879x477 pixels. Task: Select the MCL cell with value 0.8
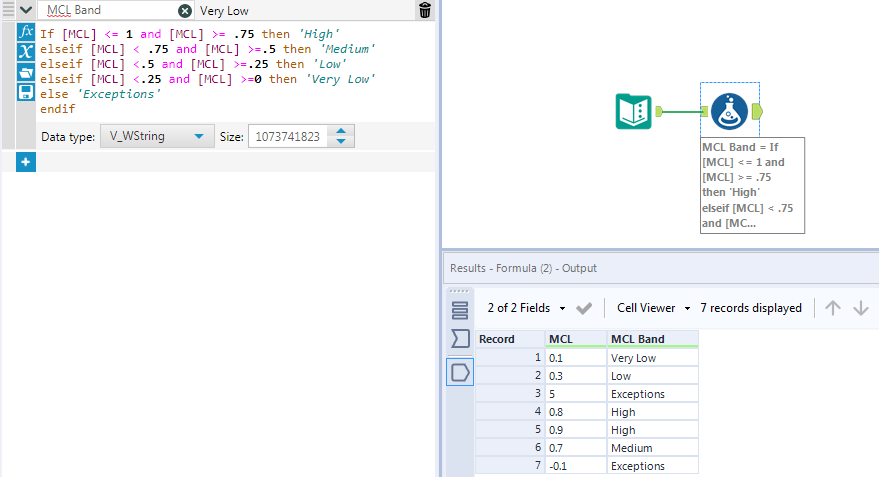[576, 411]
